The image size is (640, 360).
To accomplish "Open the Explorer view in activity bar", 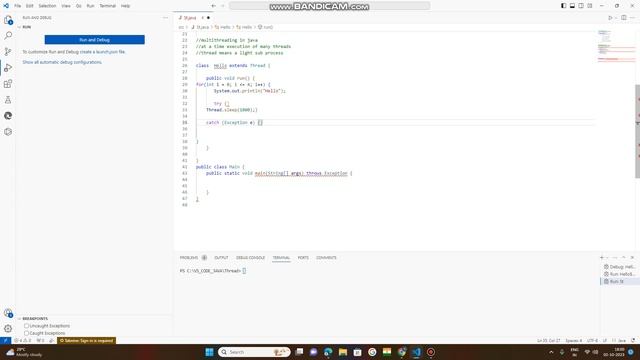I will [x=8, y=20].
